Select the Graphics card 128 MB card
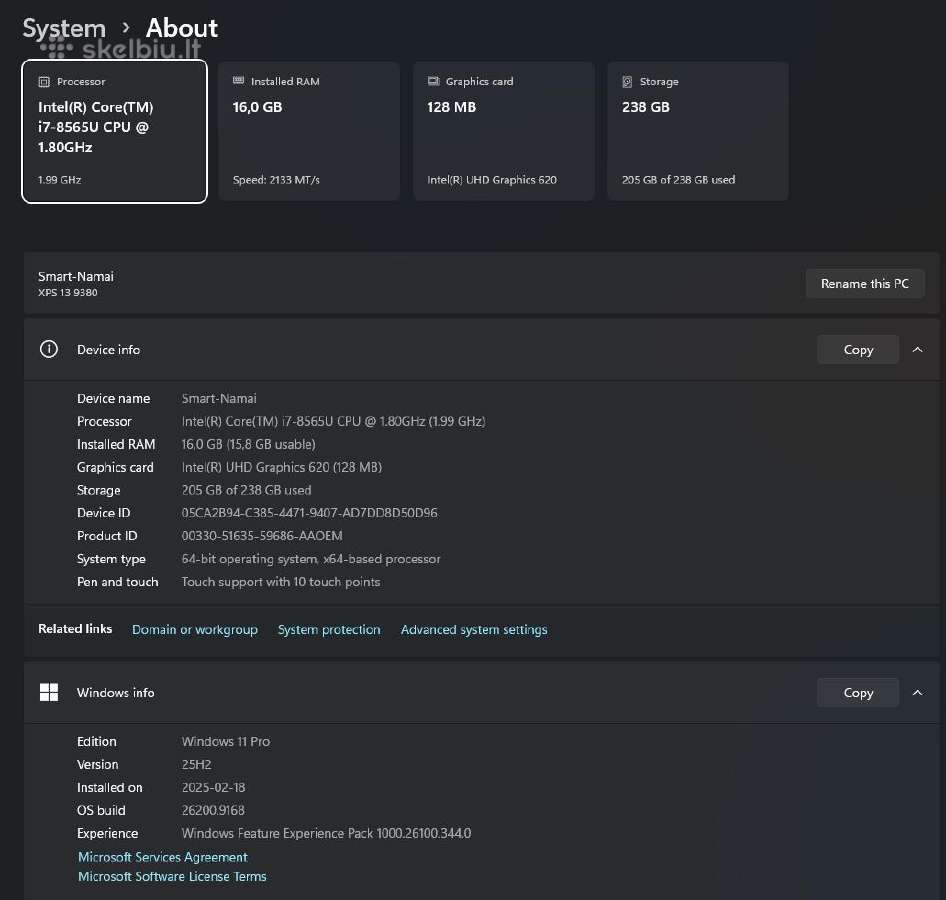 tap(504, 131)
